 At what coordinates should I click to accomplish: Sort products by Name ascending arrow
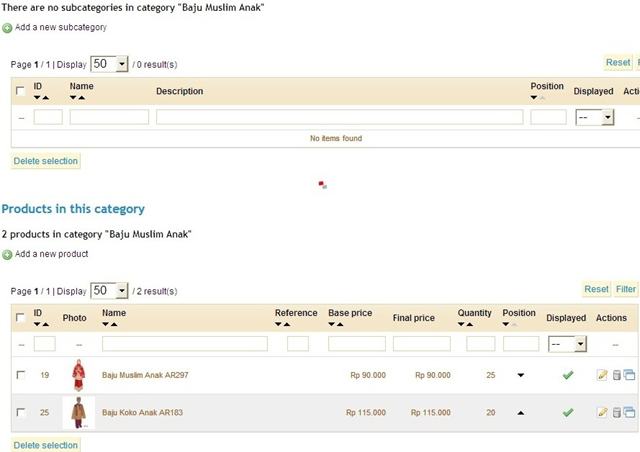point(114,324)
